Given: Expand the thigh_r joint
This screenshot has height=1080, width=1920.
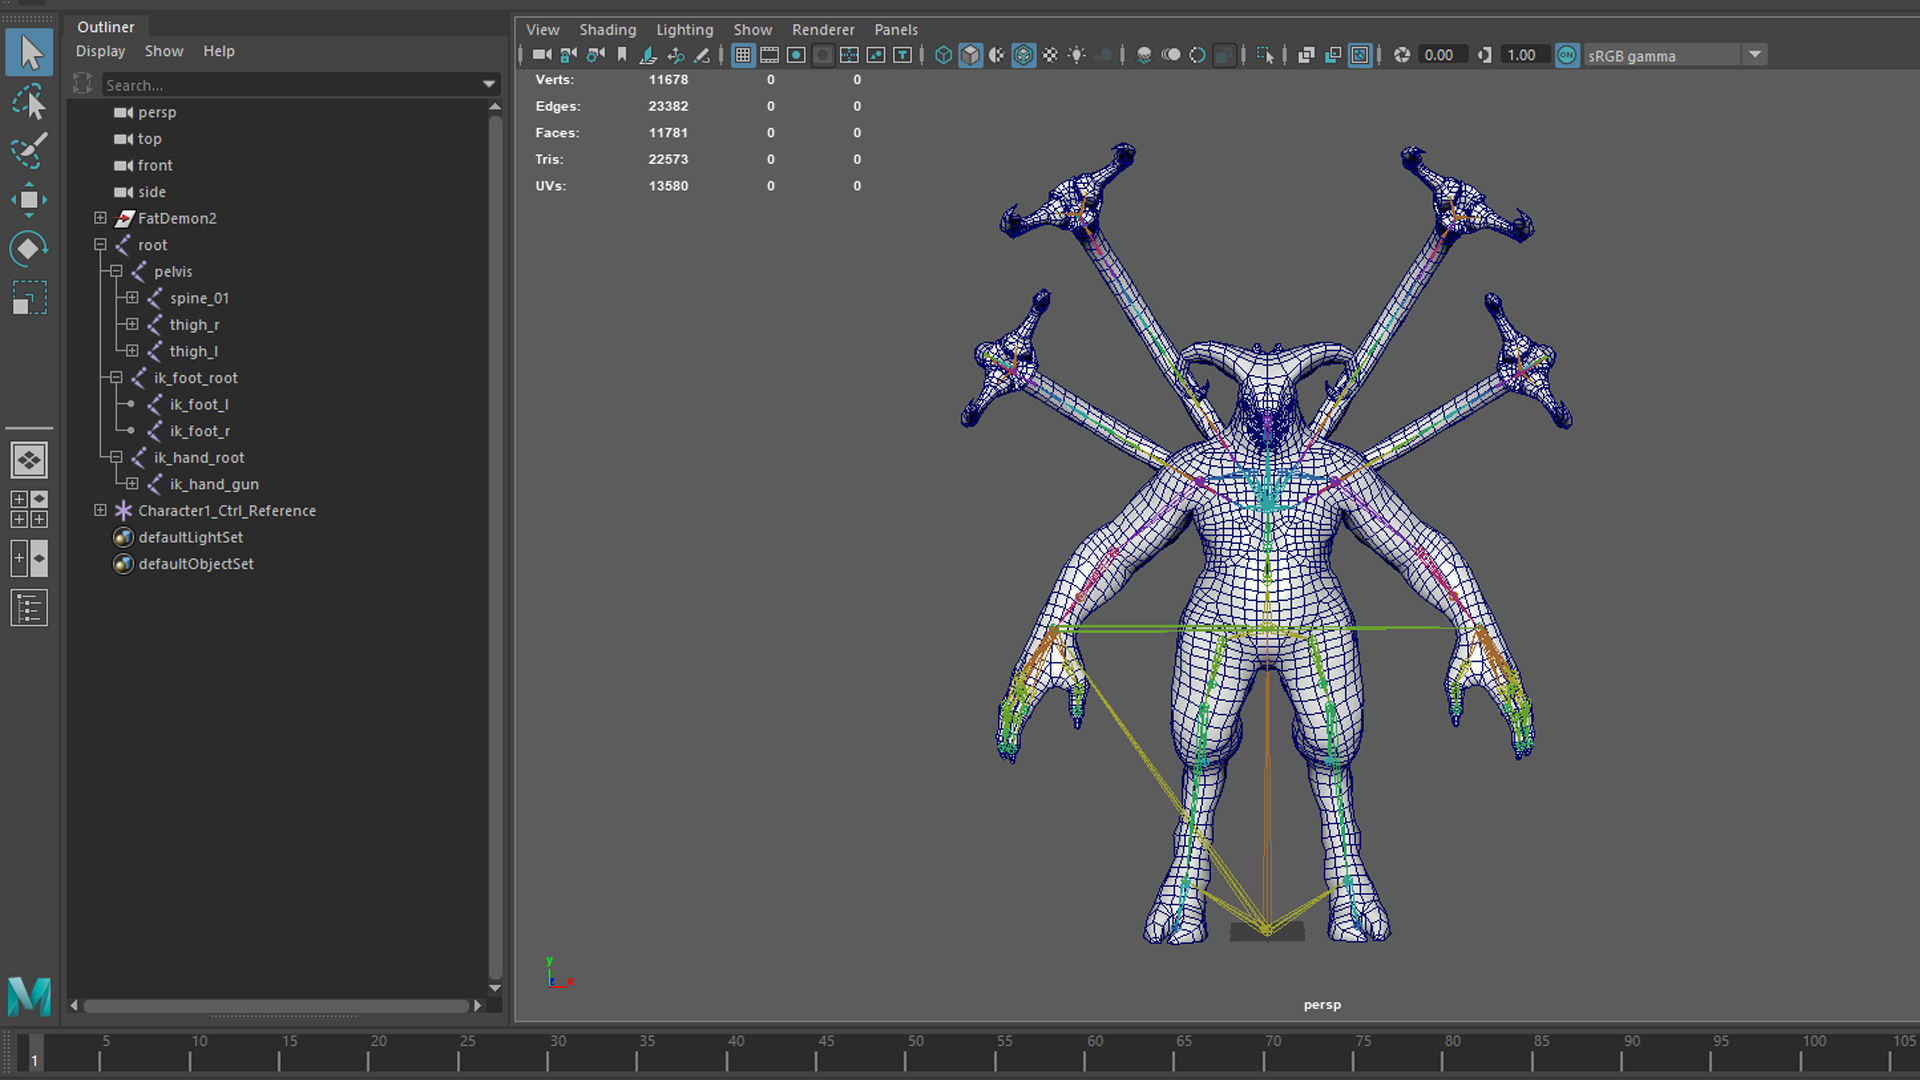Looking at the screenshot, I should click(132, 324).
